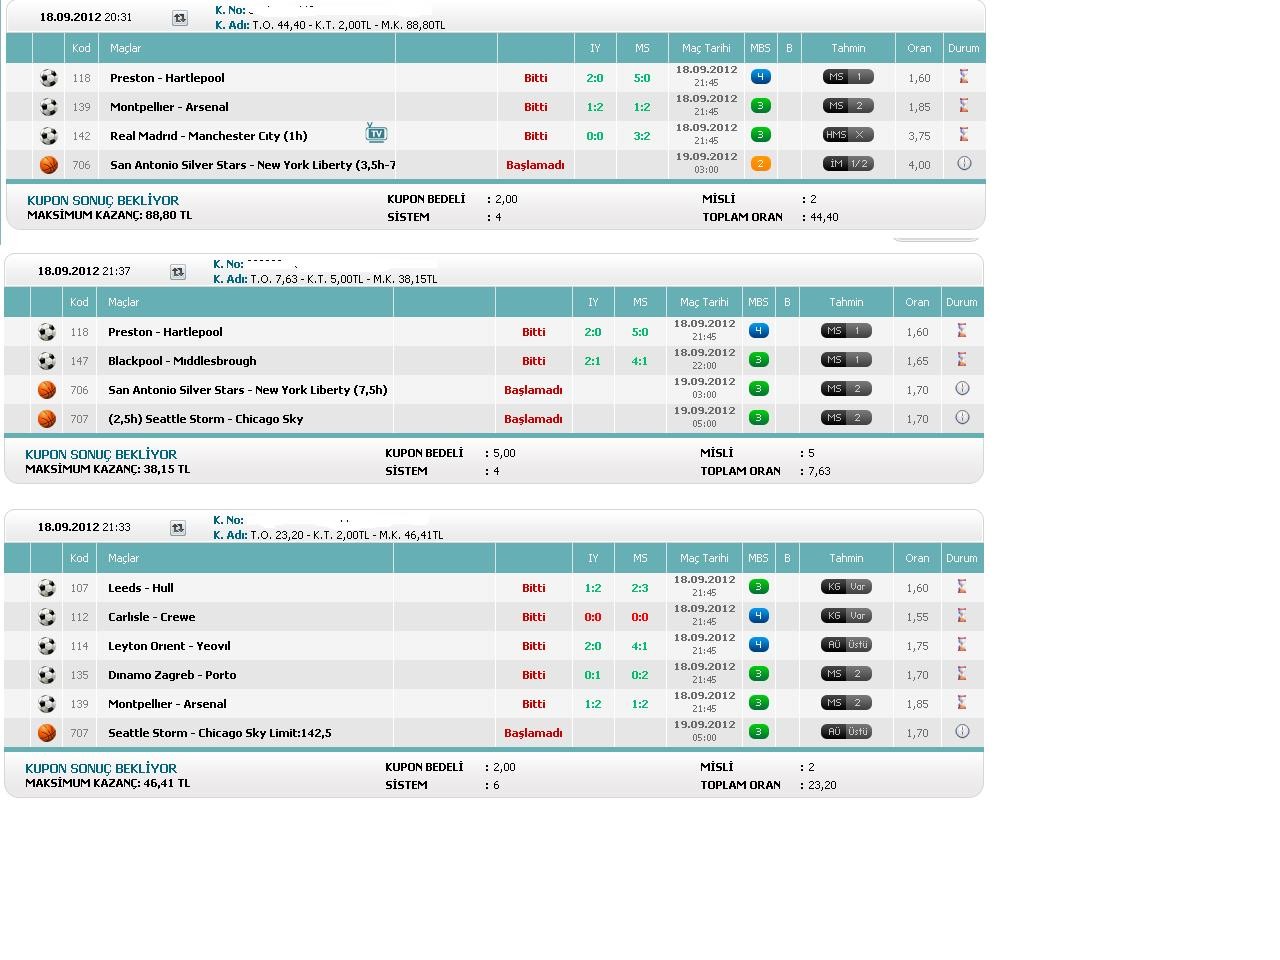Image resolution: width=1280 pixels, height=960 pixels.
Task: Click the Başlamadı status in the (2,5h) Seattle Storm row
Action: (x=533, y=419)
